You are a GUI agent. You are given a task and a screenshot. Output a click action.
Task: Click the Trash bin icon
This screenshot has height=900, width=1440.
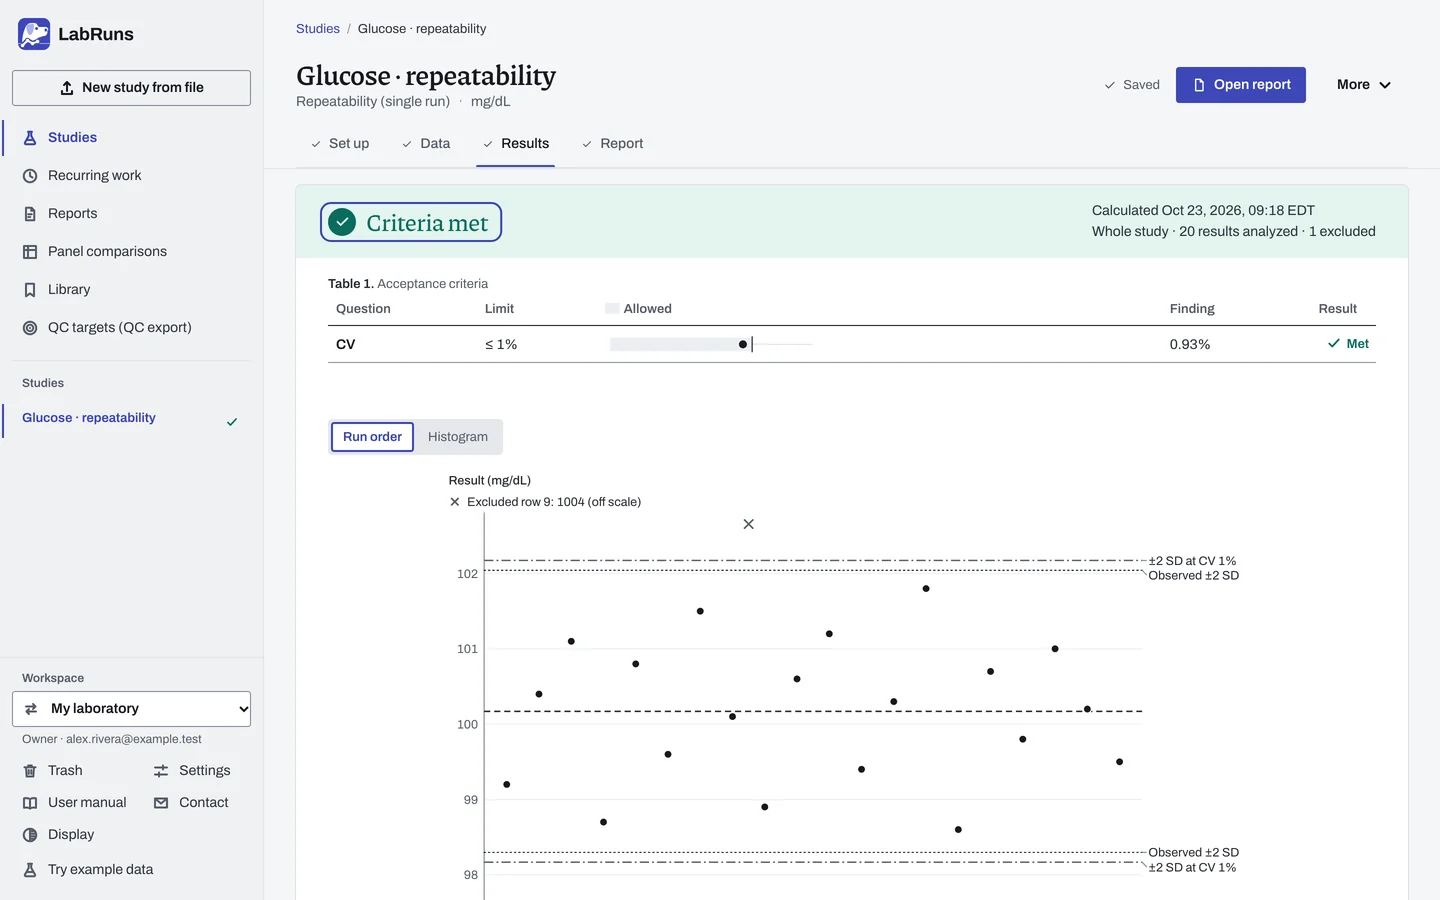(30, 771)
